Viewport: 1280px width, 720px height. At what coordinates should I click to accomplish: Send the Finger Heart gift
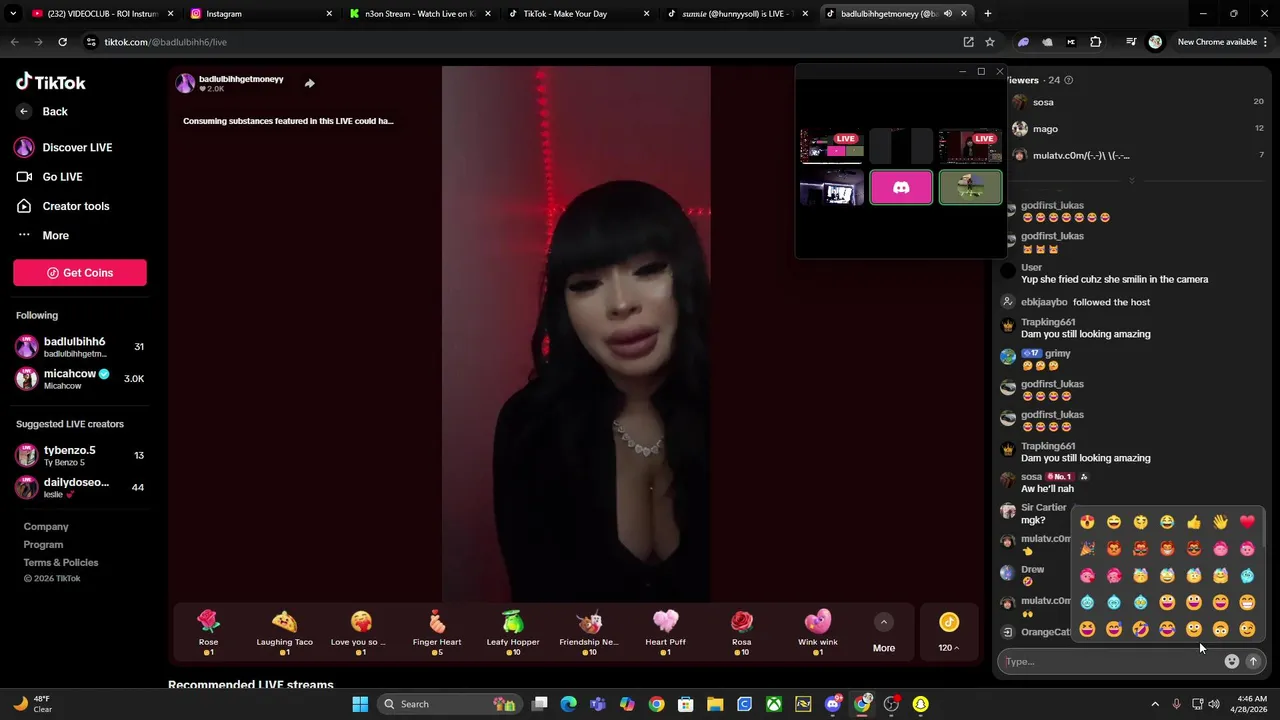click(437, 632)
